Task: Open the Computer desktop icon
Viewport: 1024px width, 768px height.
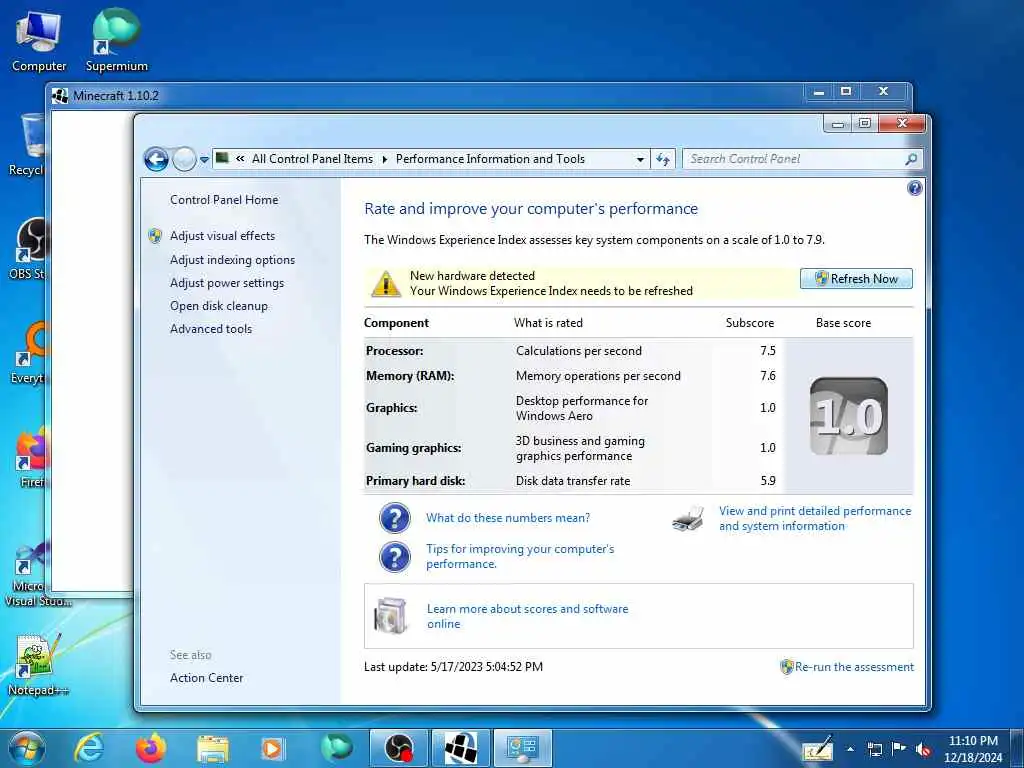Action: pos(39,42)
